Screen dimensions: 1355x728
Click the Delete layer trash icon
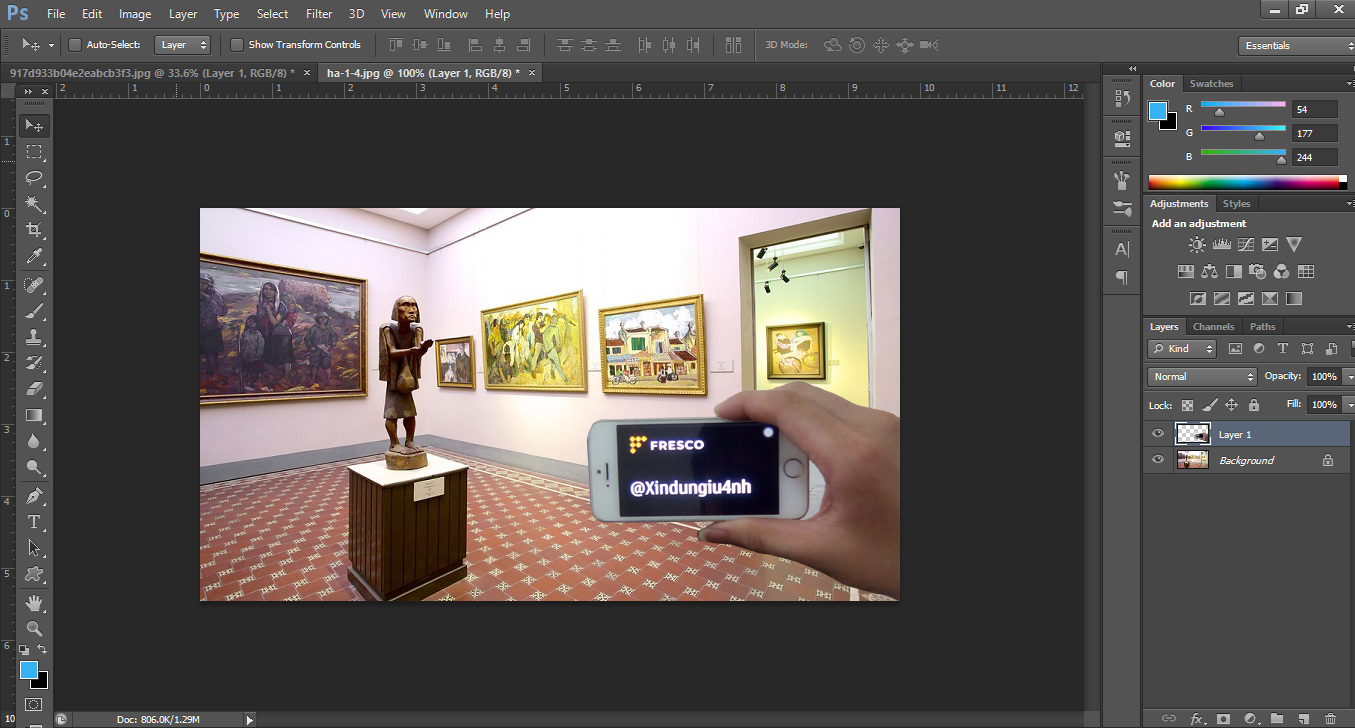click(x=1329, y=718)
